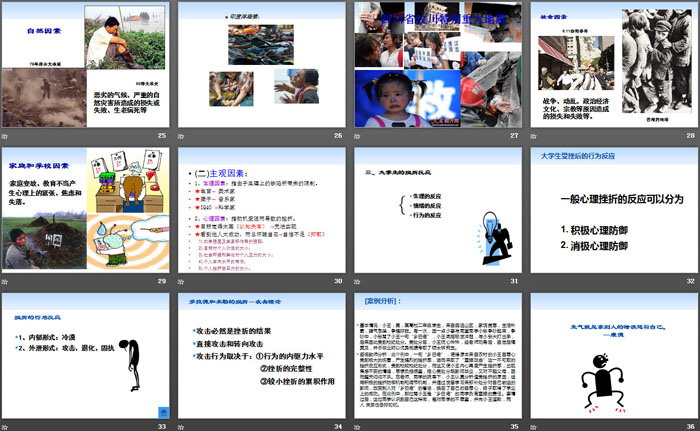The width and height of the screenshot is (700, 431).
Task: Select slide 36 thumbnail with angry figure
Action: tap(614, 356)
